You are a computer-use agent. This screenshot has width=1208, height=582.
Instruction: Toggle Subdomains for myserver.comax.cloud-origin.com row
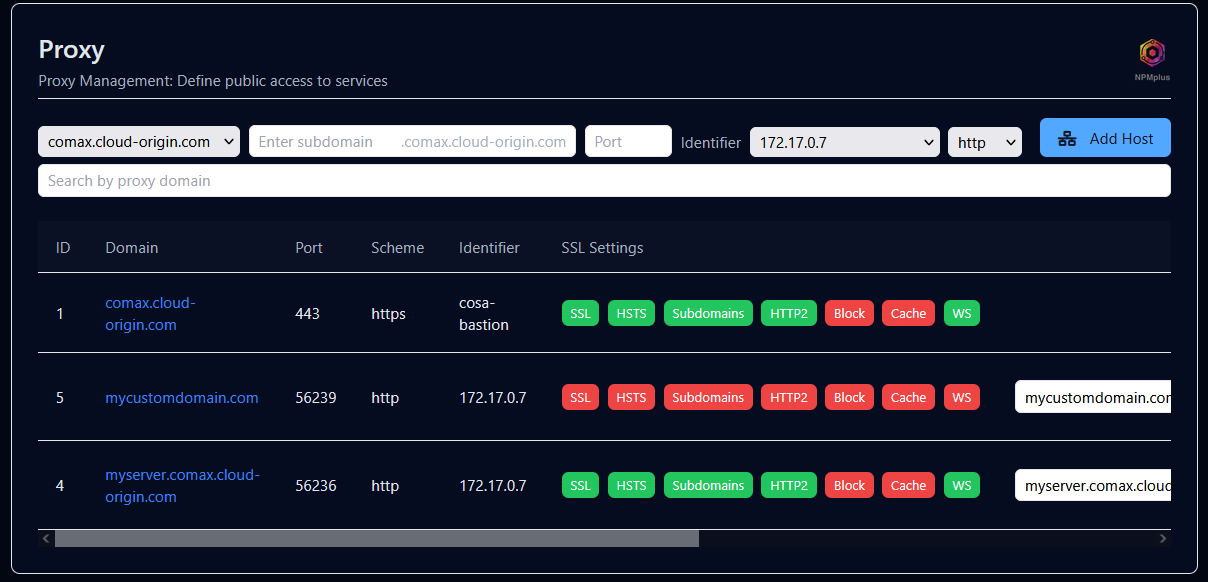coord(708,485)
